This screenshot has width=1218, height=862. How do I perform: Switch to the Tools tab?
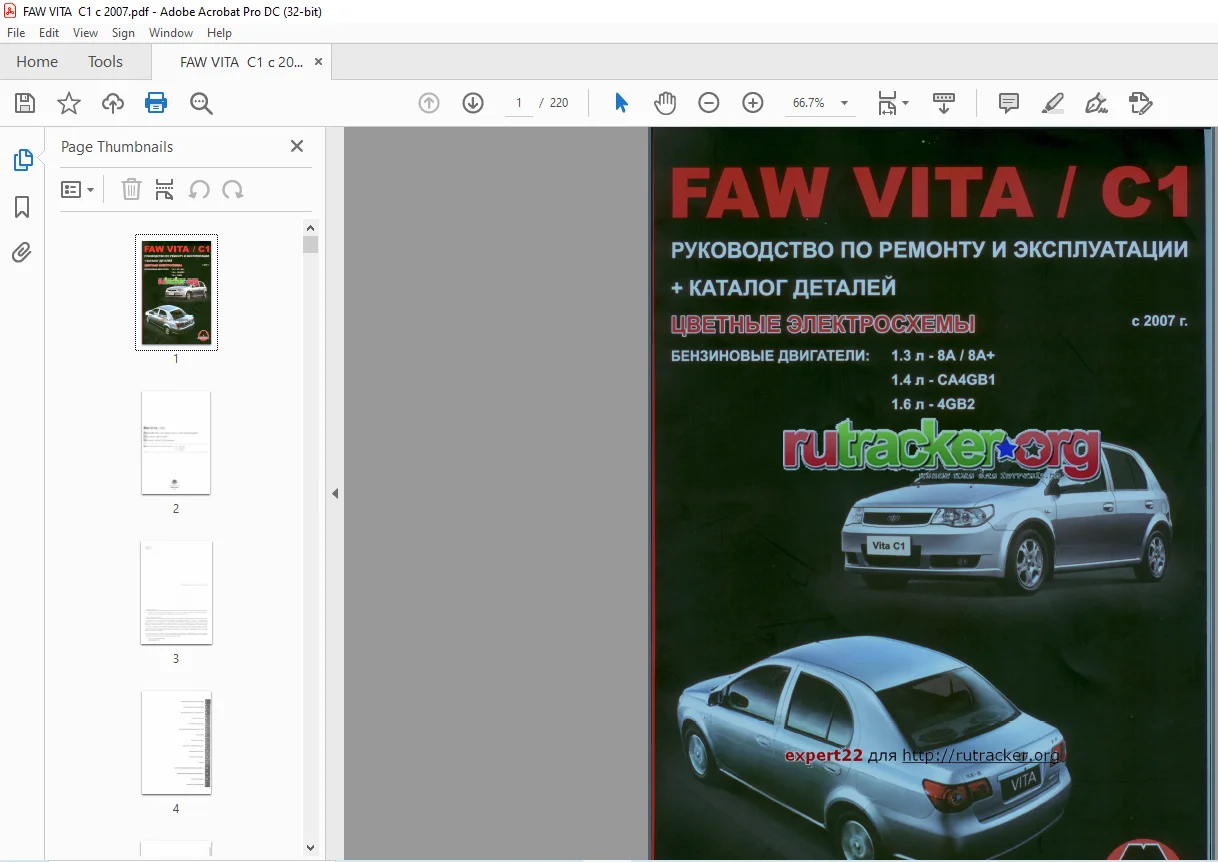click(105, 61)
